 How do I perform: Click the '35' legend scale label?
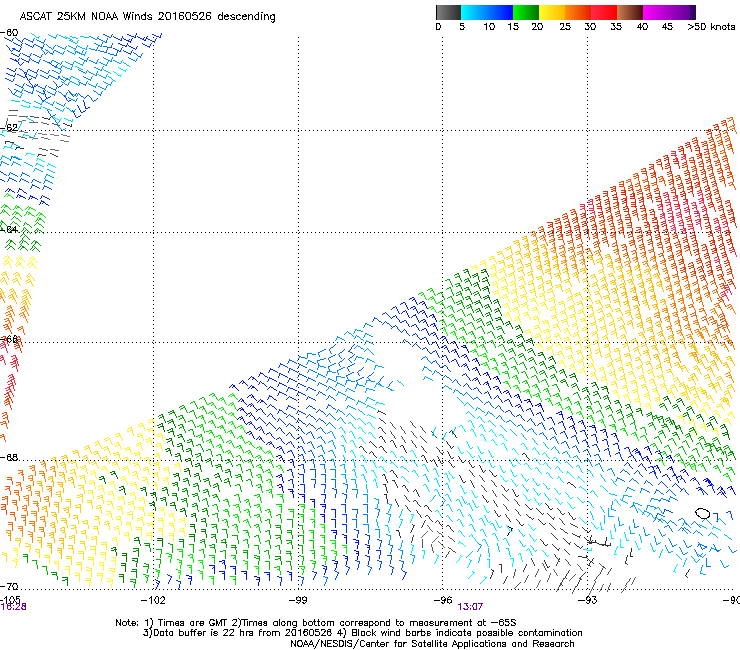[x=616, y=27]
